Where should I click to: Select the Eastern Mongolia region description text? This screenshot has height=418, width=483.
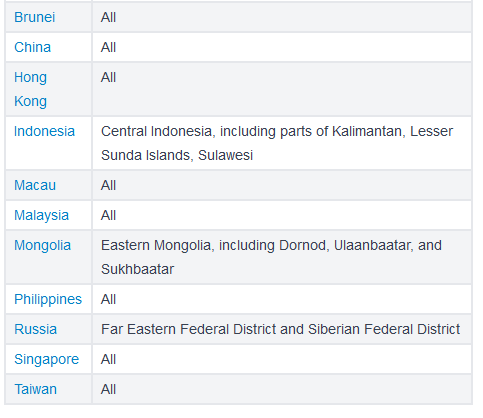[271, 257]
